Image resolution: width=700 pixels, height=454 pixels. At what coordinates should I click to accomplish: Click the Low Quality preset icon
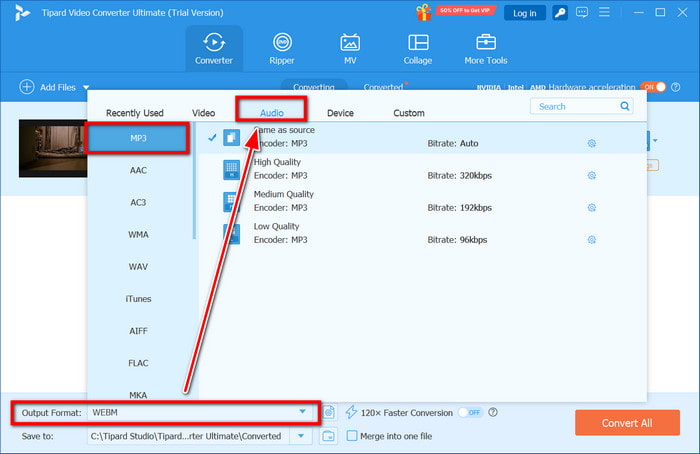point(231,234)
